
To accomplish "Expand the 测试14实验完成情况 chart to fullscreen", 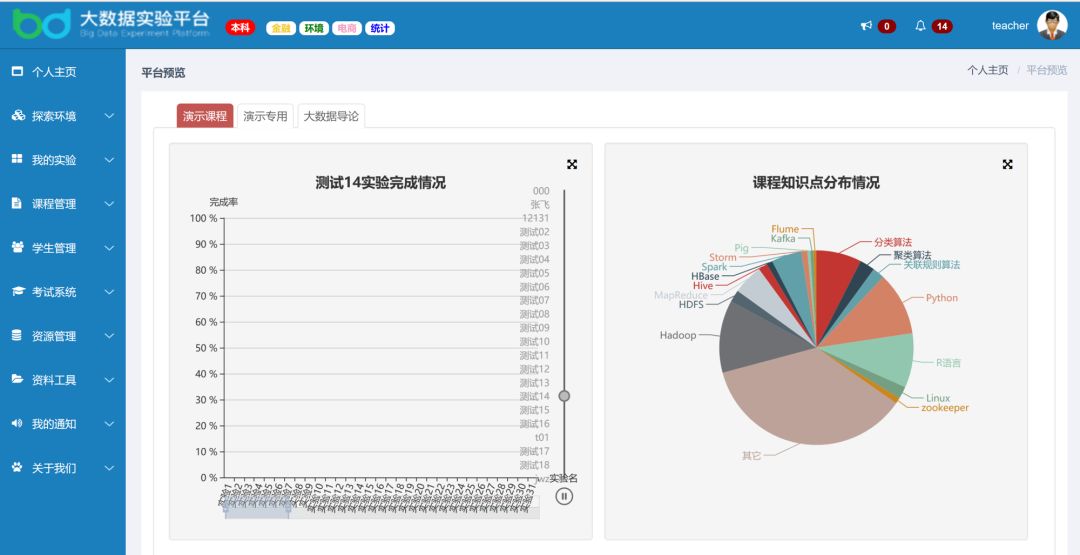I will click(572, 164).
